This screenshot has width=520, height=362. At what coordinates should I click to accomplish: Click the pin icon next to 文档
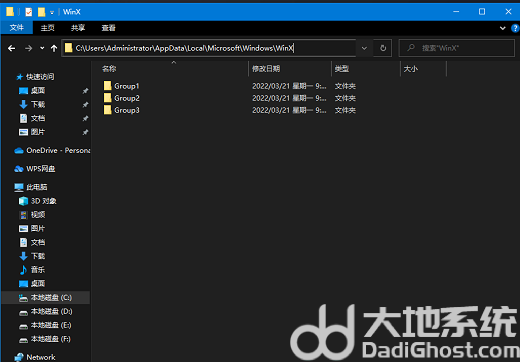(85, 118)
